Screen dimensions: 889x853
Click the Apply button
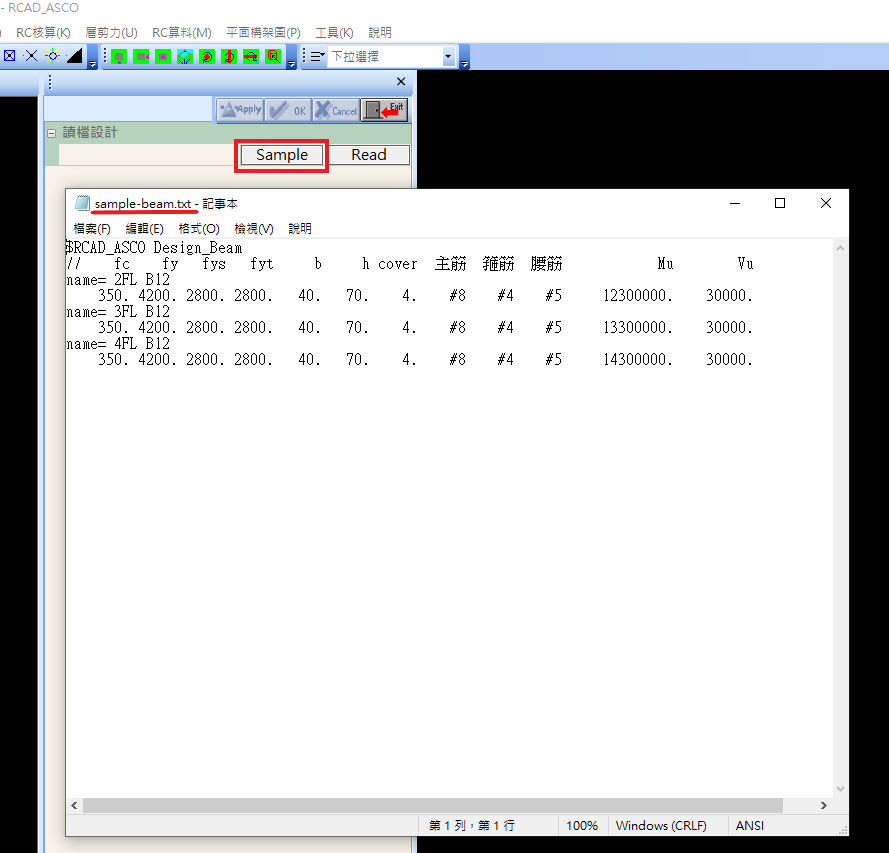click(x=240, y=109)
